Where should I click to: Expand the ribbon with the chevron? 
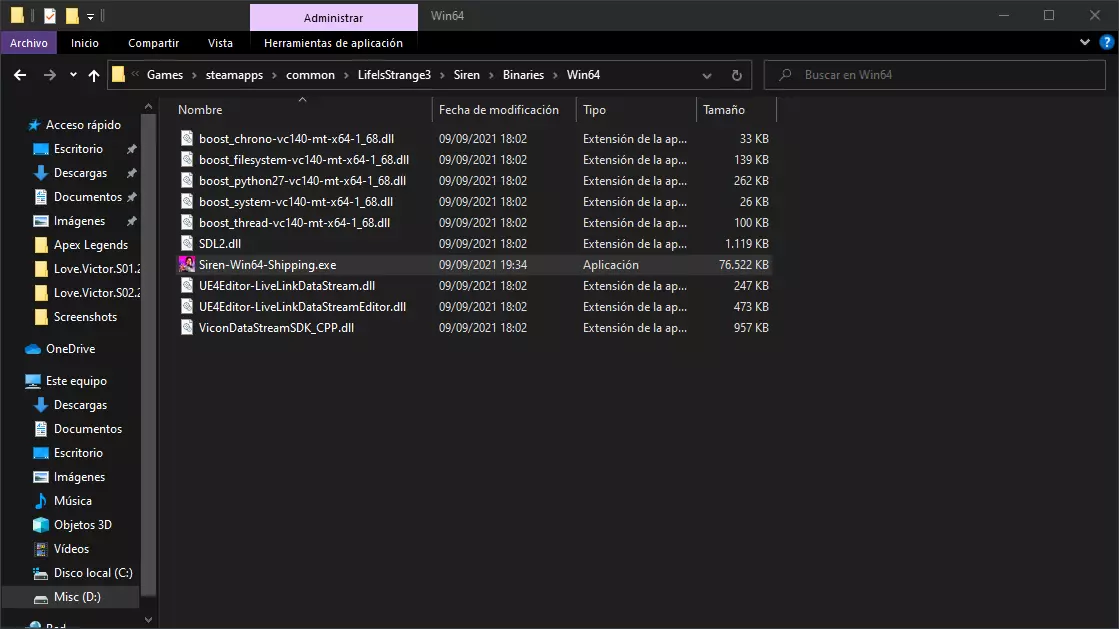coord(1087,43)
